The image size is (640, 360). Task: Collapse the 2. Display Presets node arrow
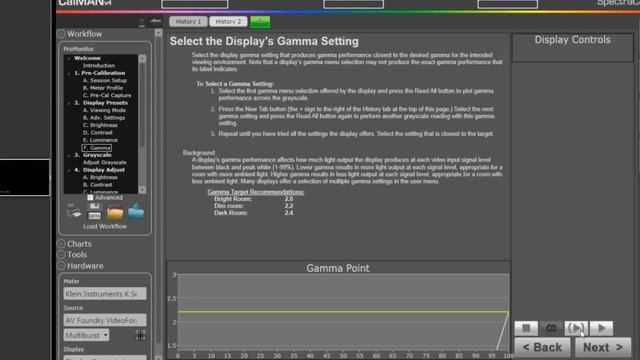[69, 103]
